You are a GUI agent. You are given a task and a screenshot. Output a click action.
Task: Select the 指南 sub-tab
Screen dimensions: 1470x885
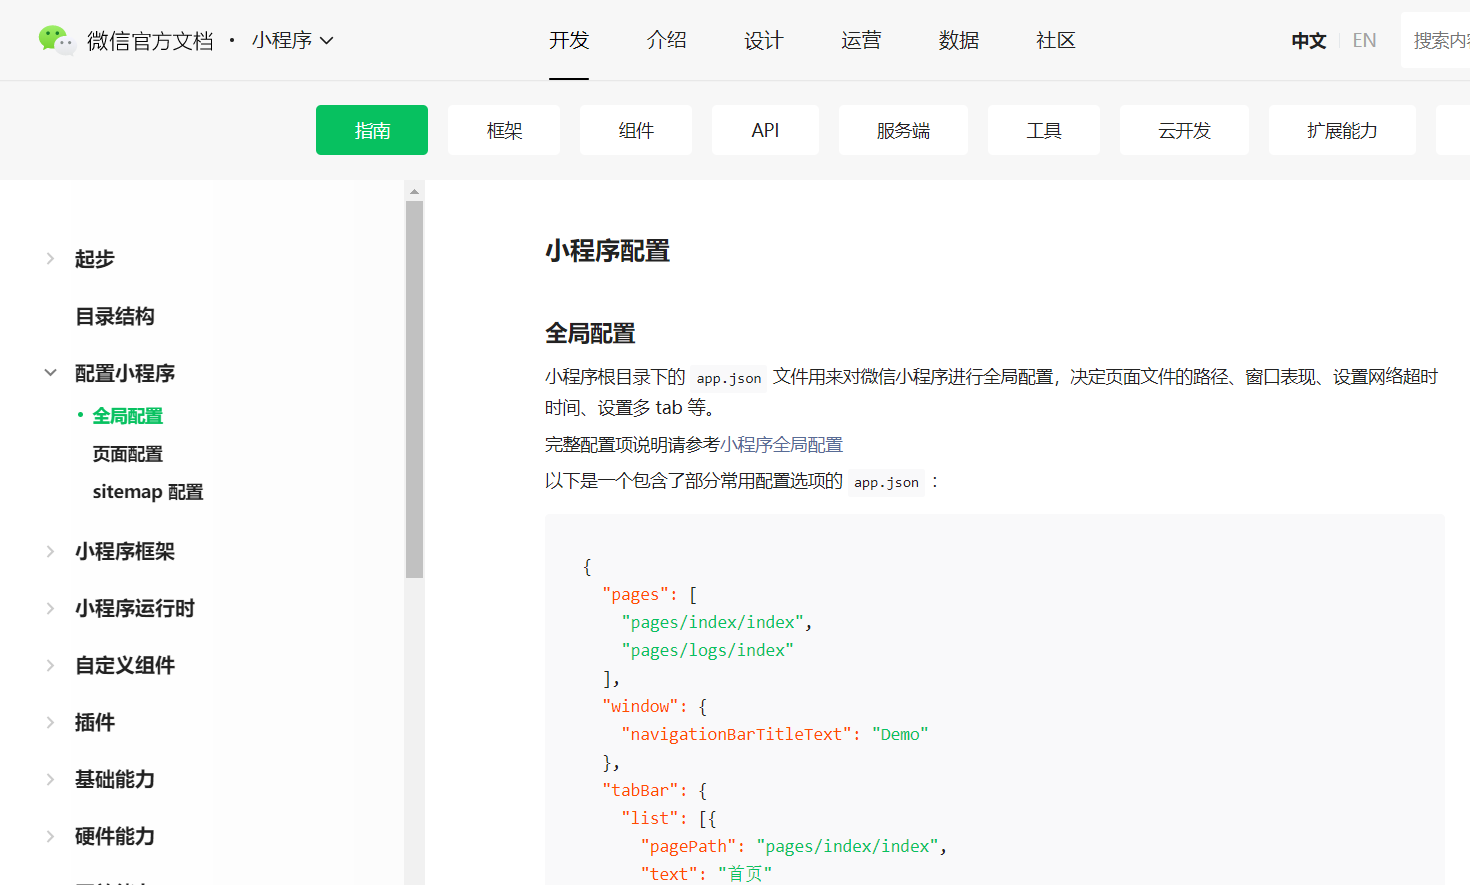pos(372,130)
